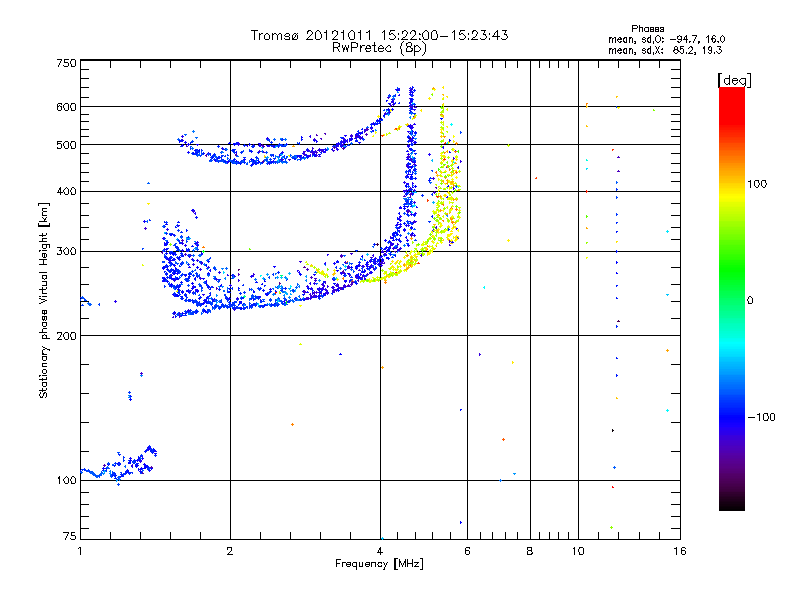800x600 pixels.
Task: Click the plot title "Tromsø 20121011 15:22:00-15:23:43"
Action: coord(379,35)
